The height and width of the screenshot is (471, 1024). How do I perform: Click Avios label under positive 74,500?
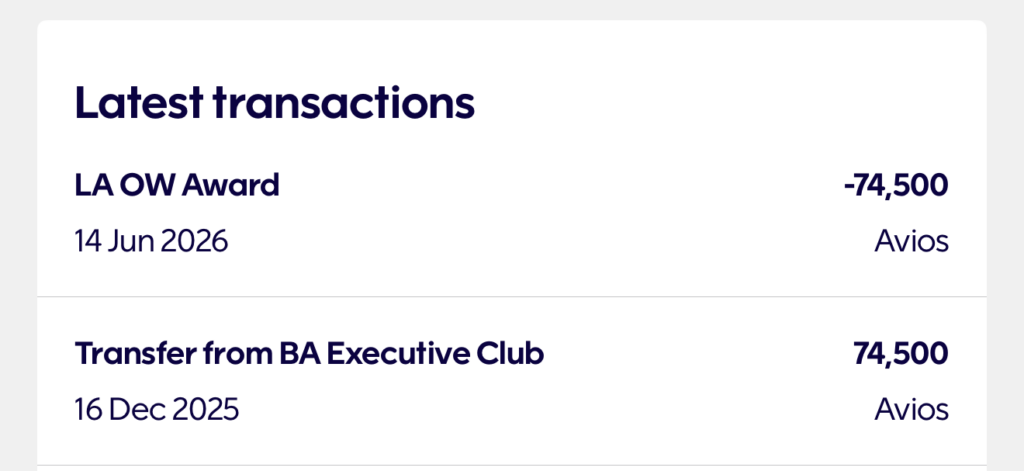tap(911, 409)
